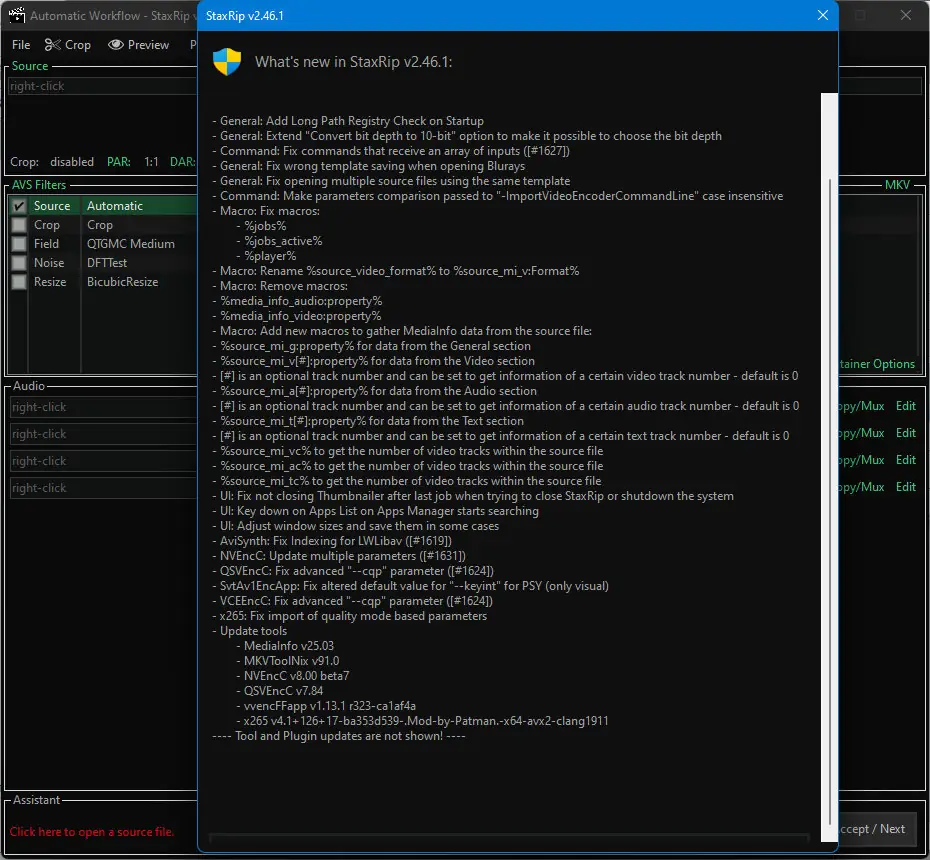Enable the Crop filter checkbox

pyautogui.click(x=18, y=225)
